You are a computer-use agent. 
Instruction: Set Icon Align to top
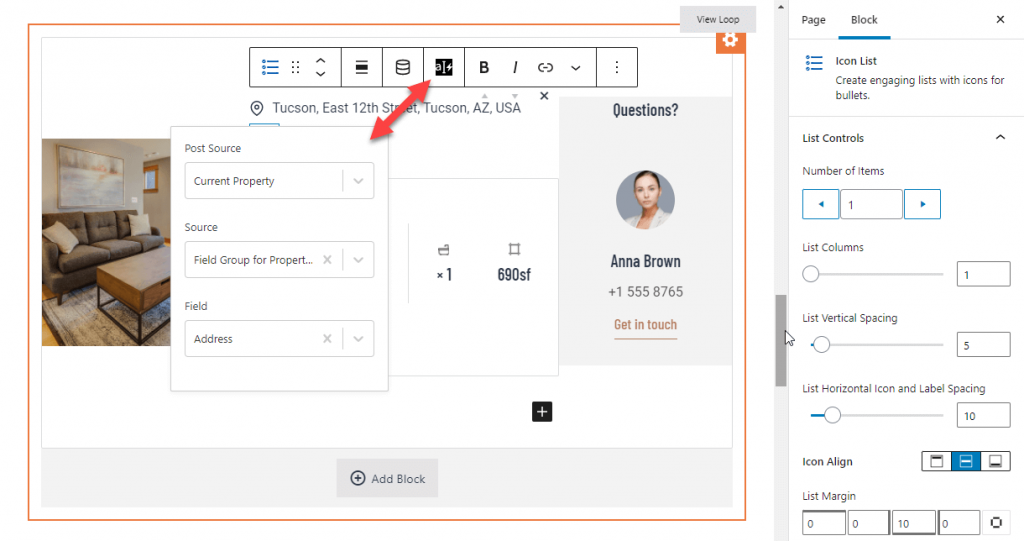[936, 461]
